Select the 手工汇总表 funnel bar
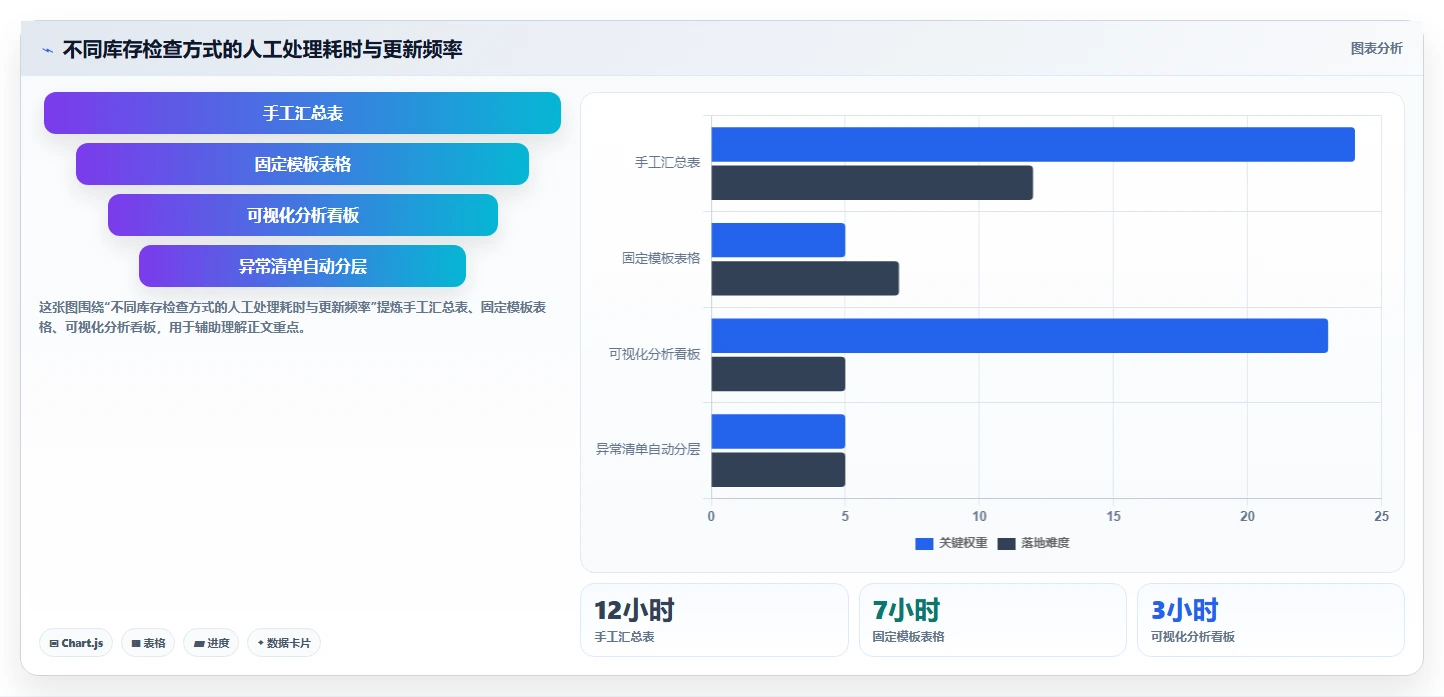This screenshot has width=1444, height=697. point(302,113)
